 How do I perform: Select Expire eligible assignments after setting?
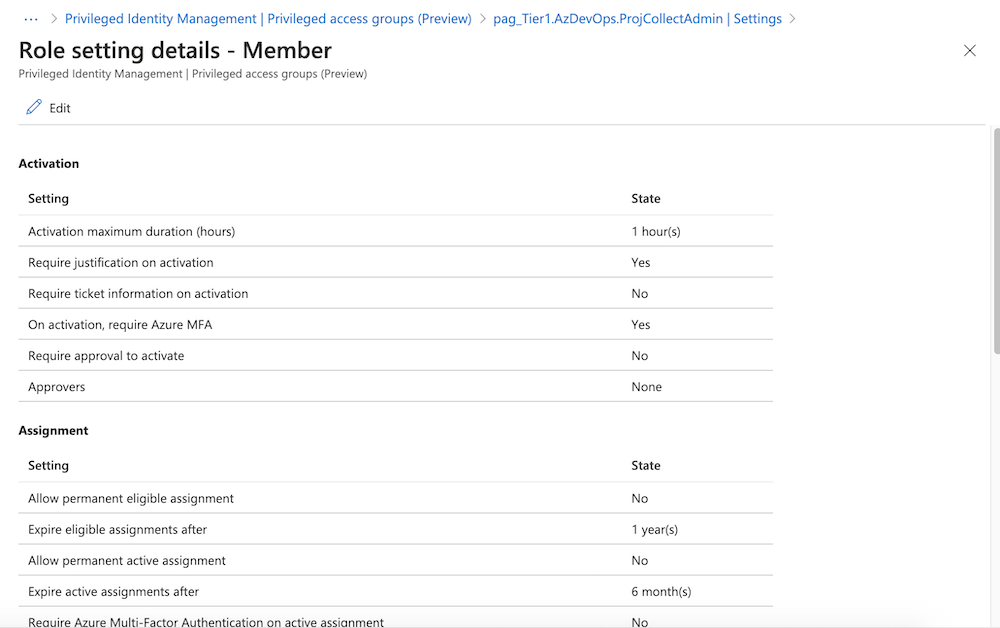(x=117, y=529)
